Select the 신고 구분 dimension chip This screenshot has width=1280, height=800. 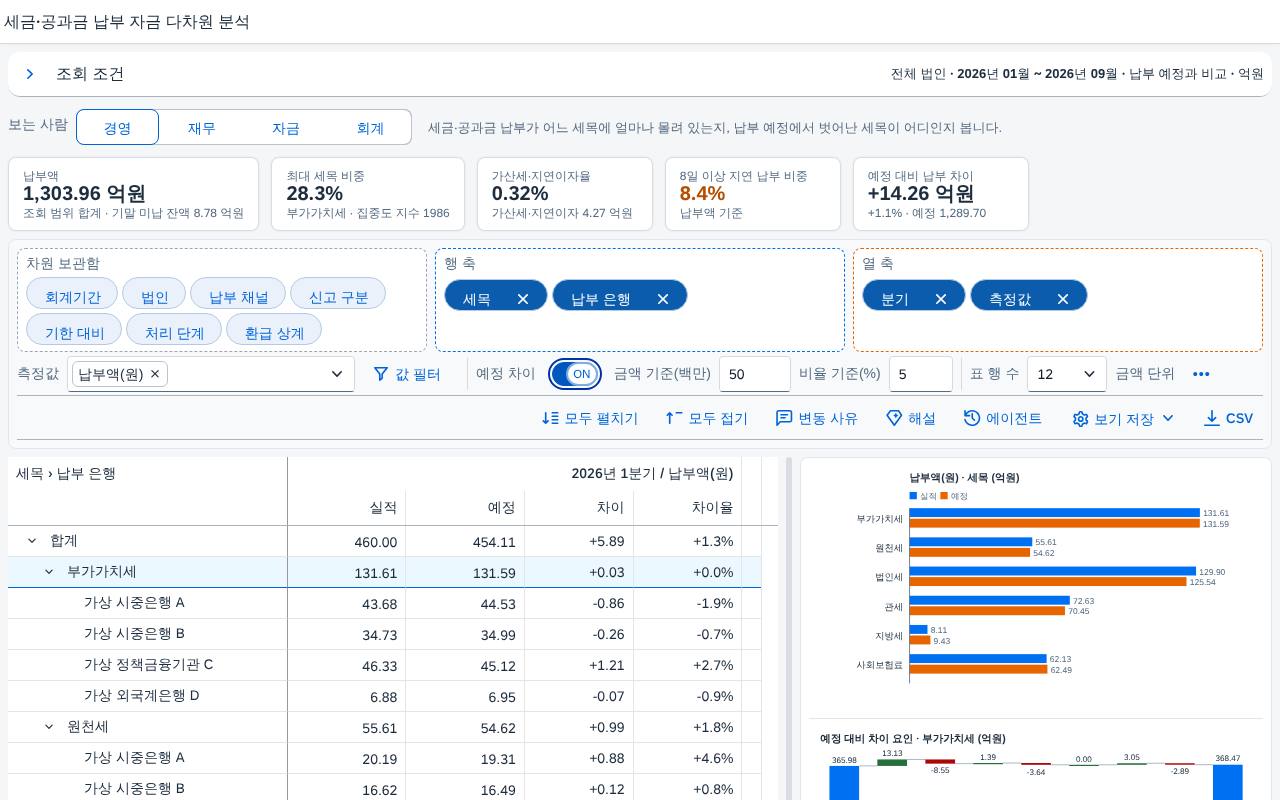pos(338,295)
